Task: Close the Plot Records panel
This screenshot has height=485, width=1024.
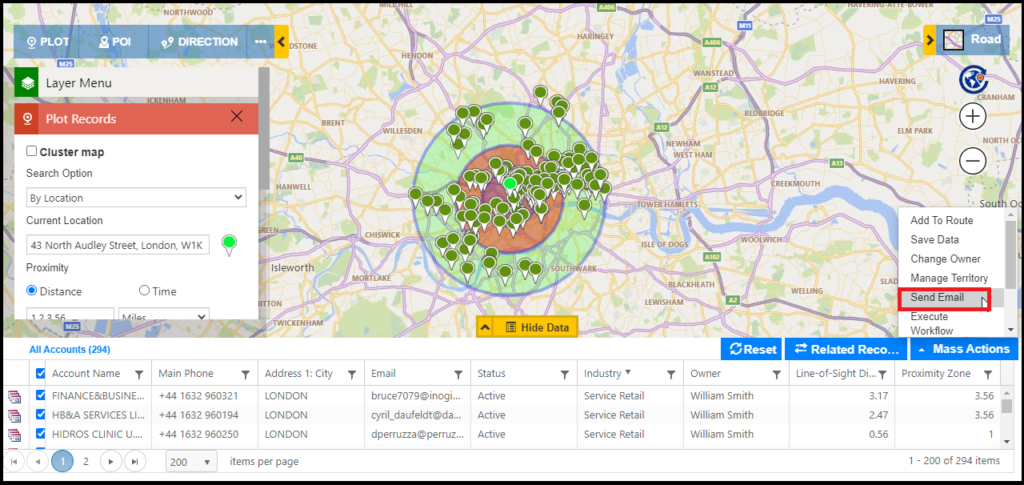Action: [x=237, y=117]
